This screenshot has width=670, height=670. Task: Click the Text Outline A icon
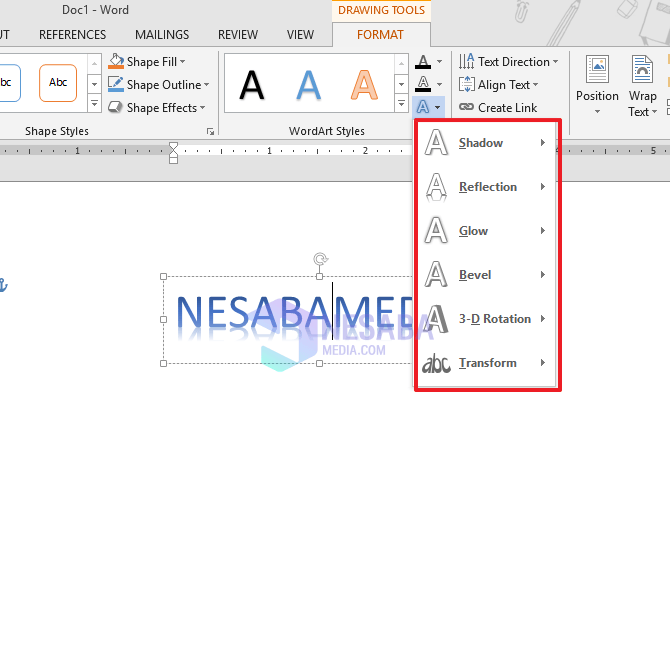424,85
